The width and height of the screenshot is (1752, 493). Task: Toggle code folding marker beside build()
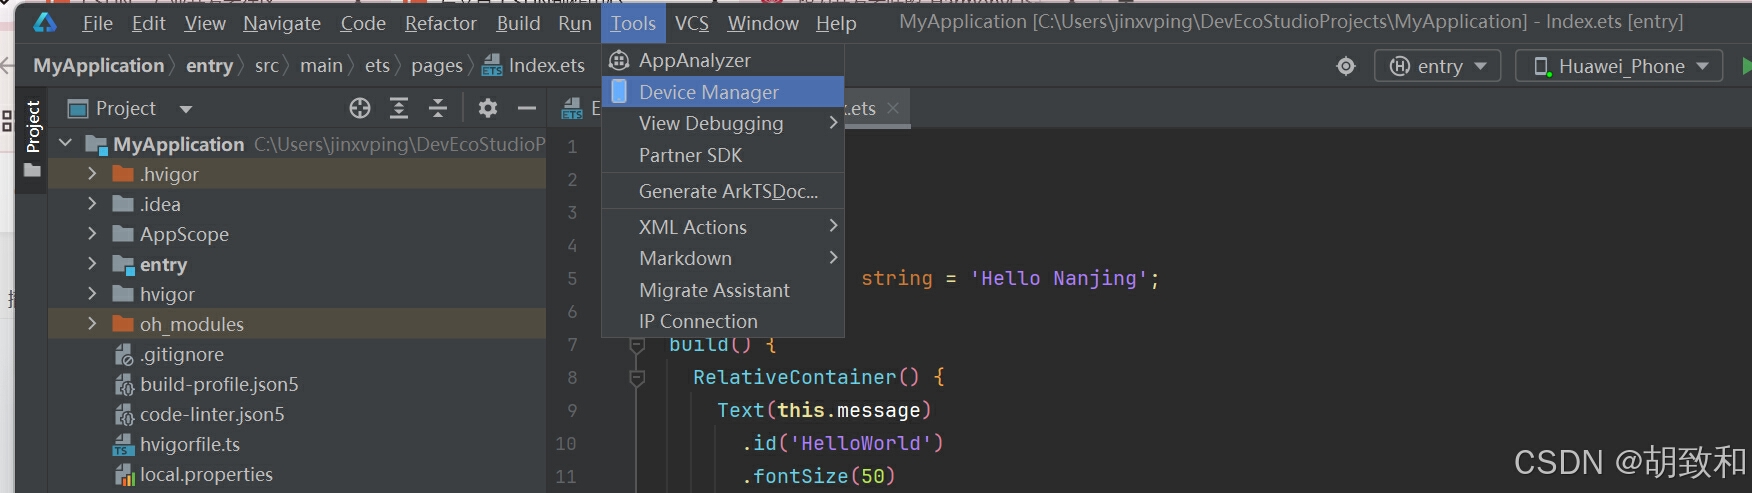pyautogui.click(x=637, y=346)
